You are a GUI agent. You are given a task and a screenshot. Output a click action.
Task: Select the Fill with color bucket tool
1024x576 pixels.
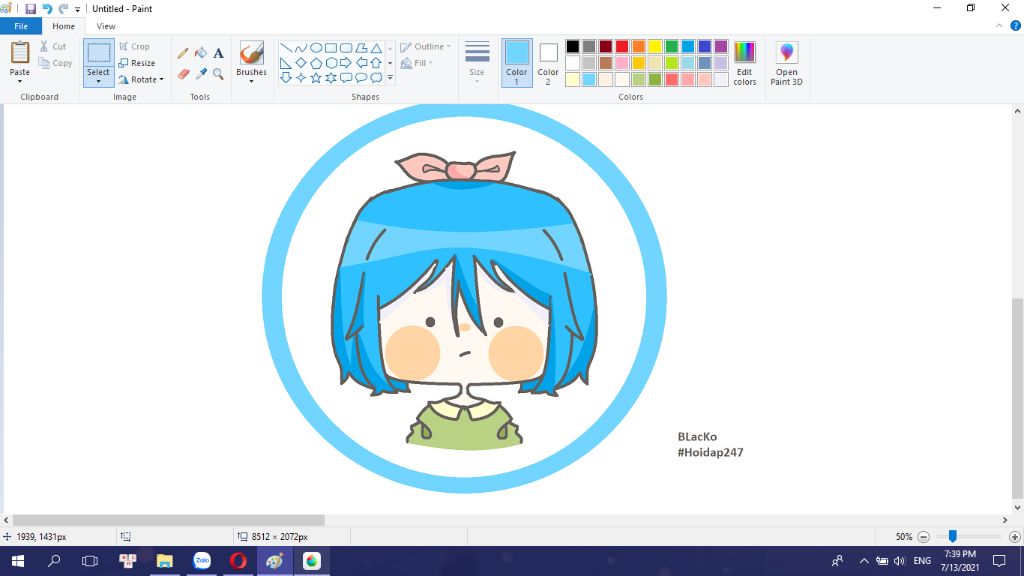click(x=200, y=53)
